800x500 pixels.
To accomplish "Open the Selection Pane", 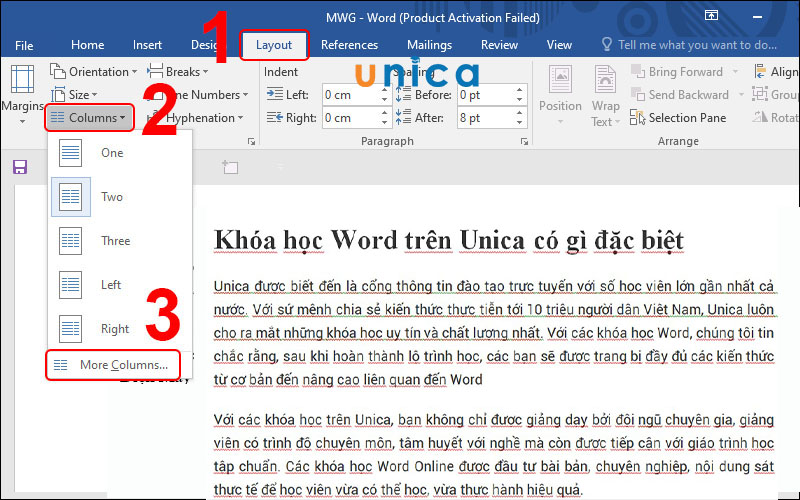I will [678, 118].
